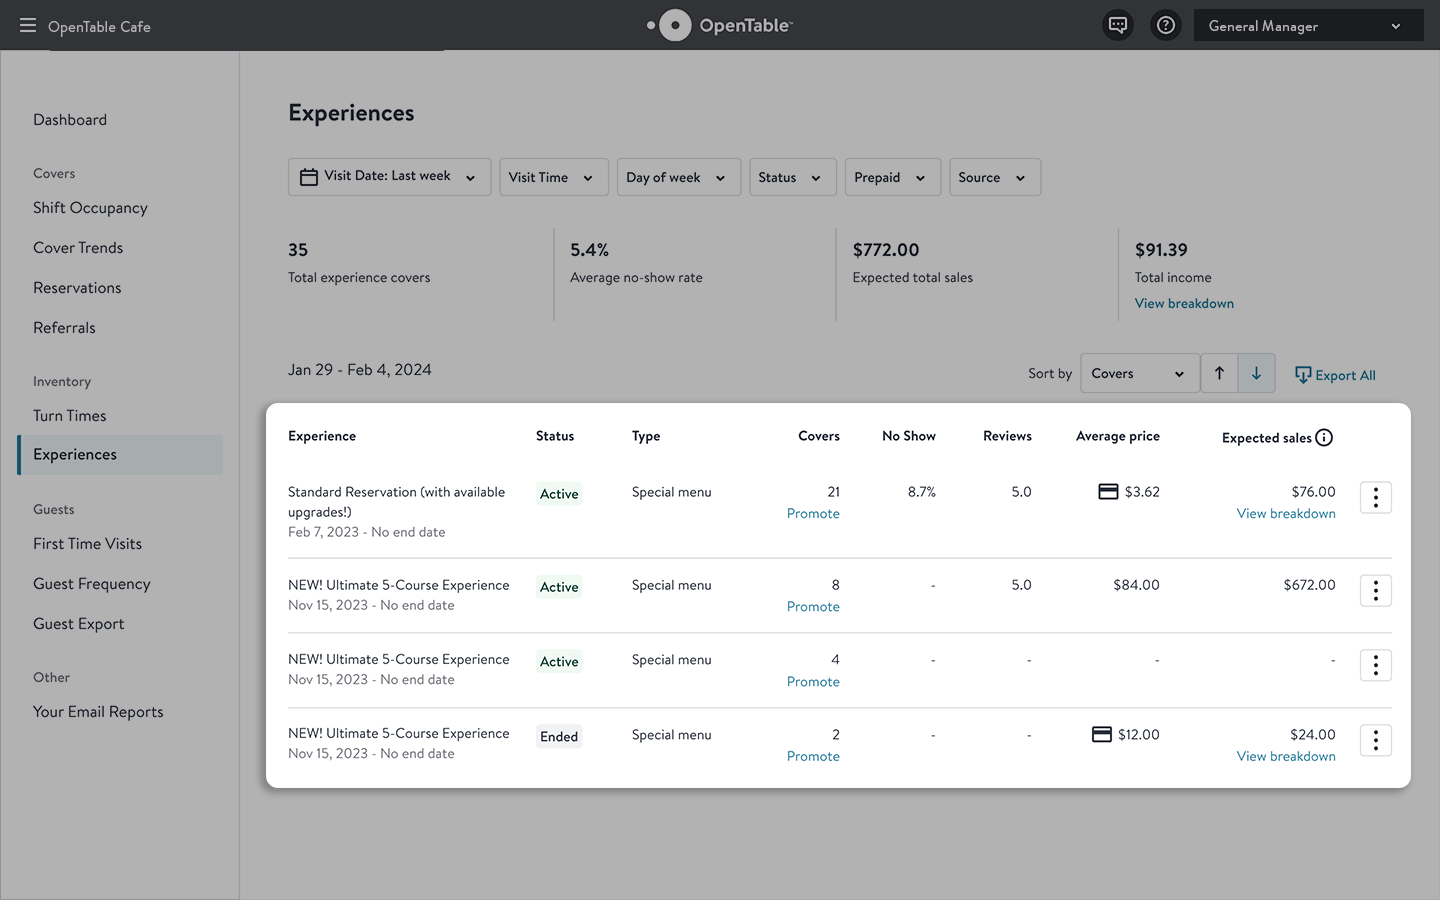Screen dimensions: 1440x900
Task: Open Turn Times in the sidebar
Action: tap(69, 416)
